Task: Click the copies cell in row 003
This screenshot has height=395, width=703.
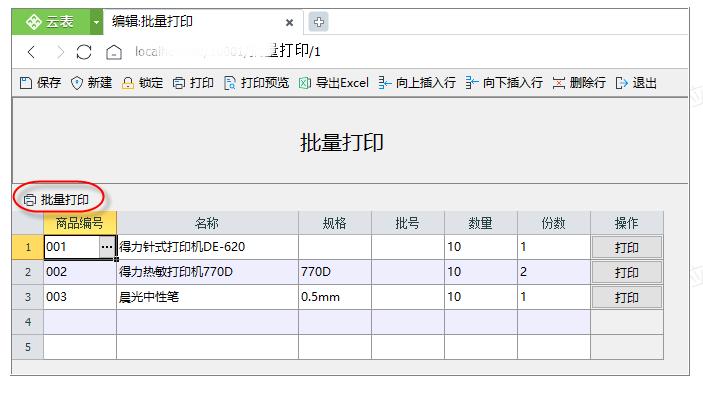Action: (x=554, y=297)
